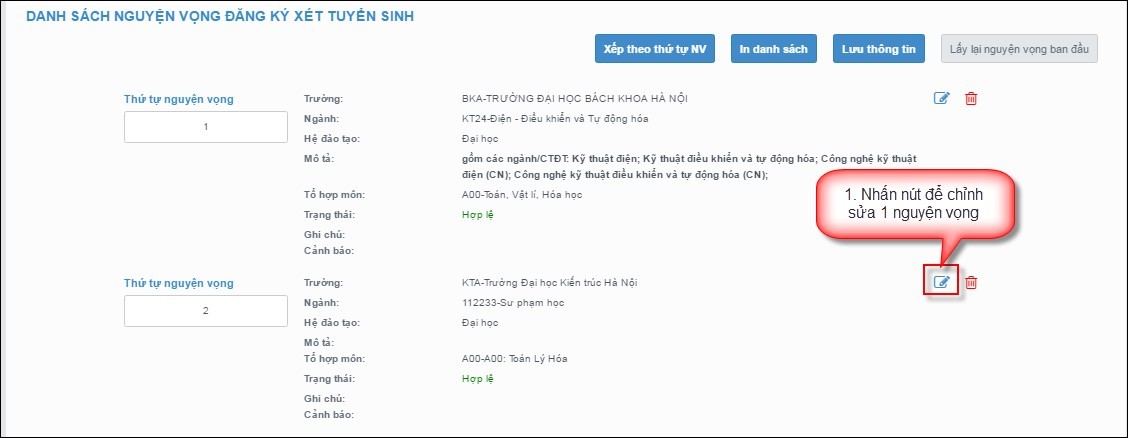This screenshot has height=438, width=1128.
Task: Click the 'In danh sách' button
Action: click(x=774, y=48)
